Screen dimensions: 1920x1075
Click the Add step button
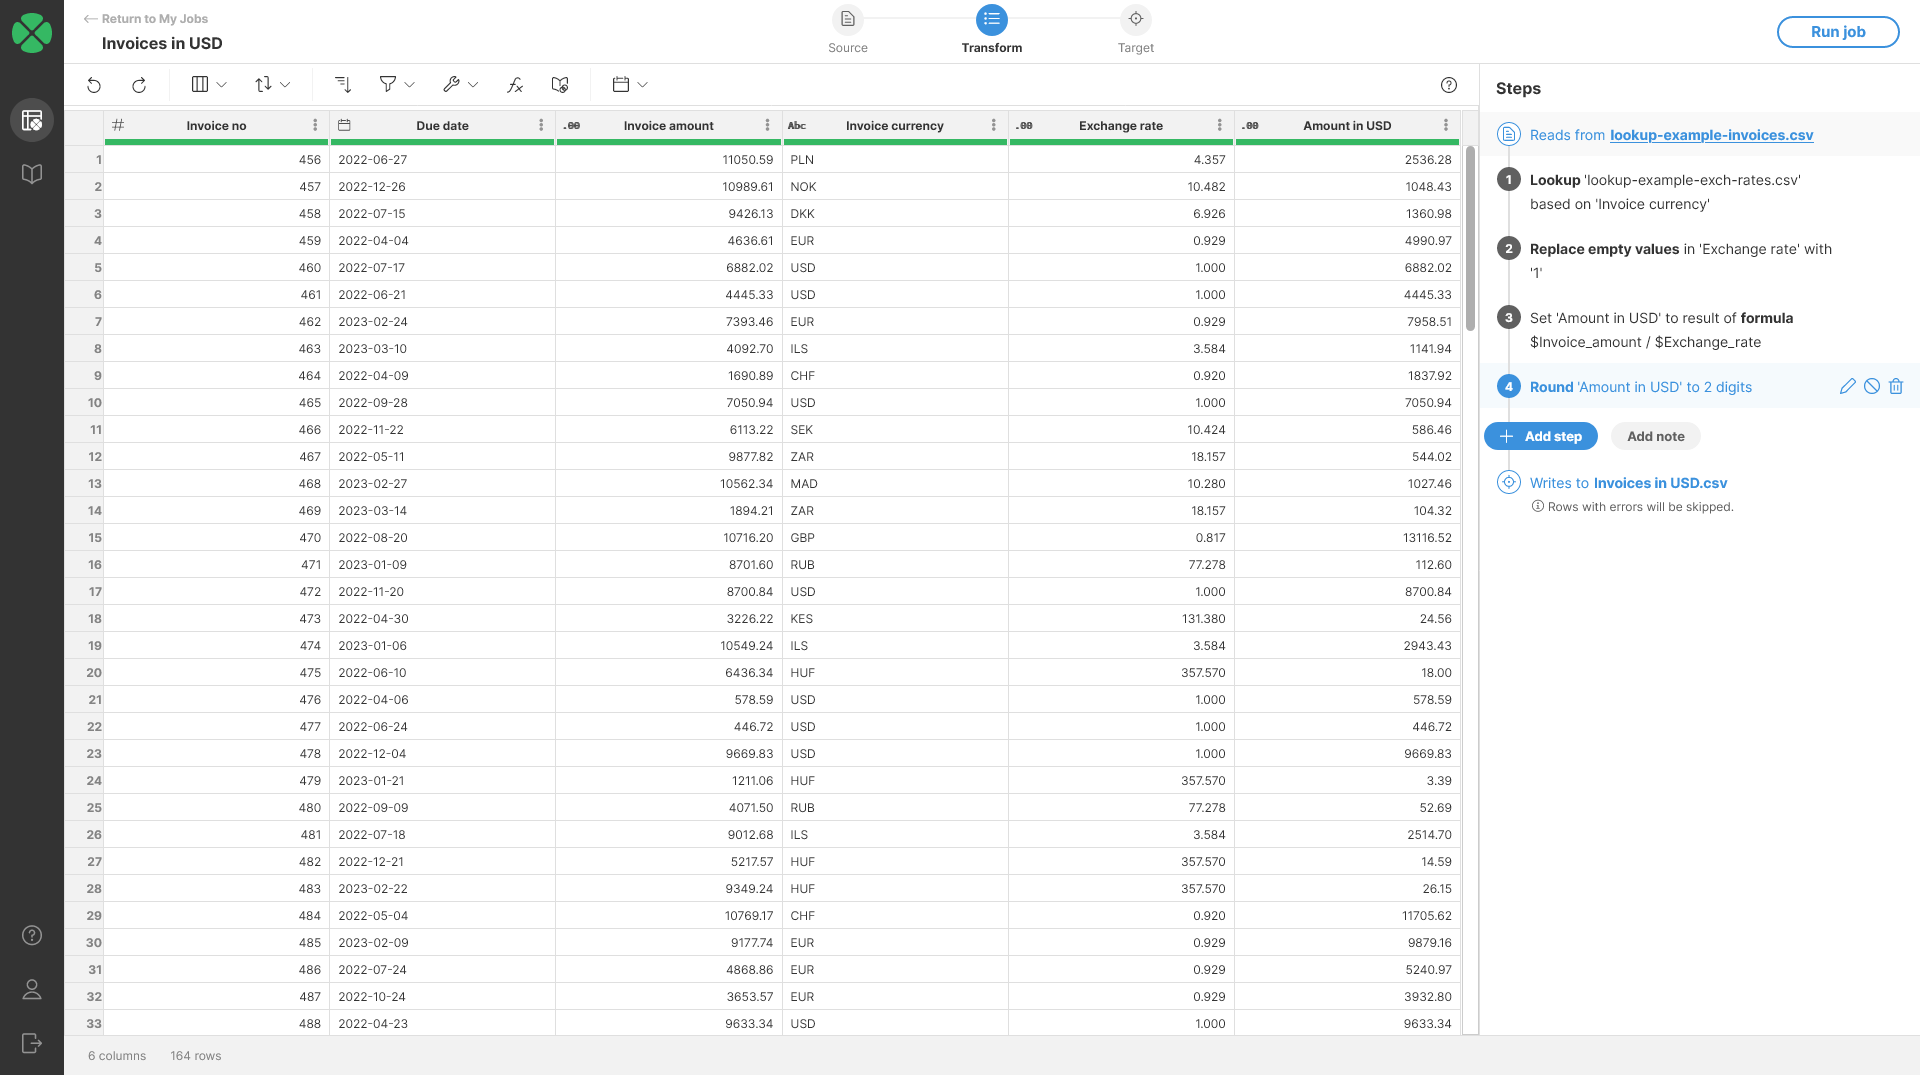[x=1540, y=436]
